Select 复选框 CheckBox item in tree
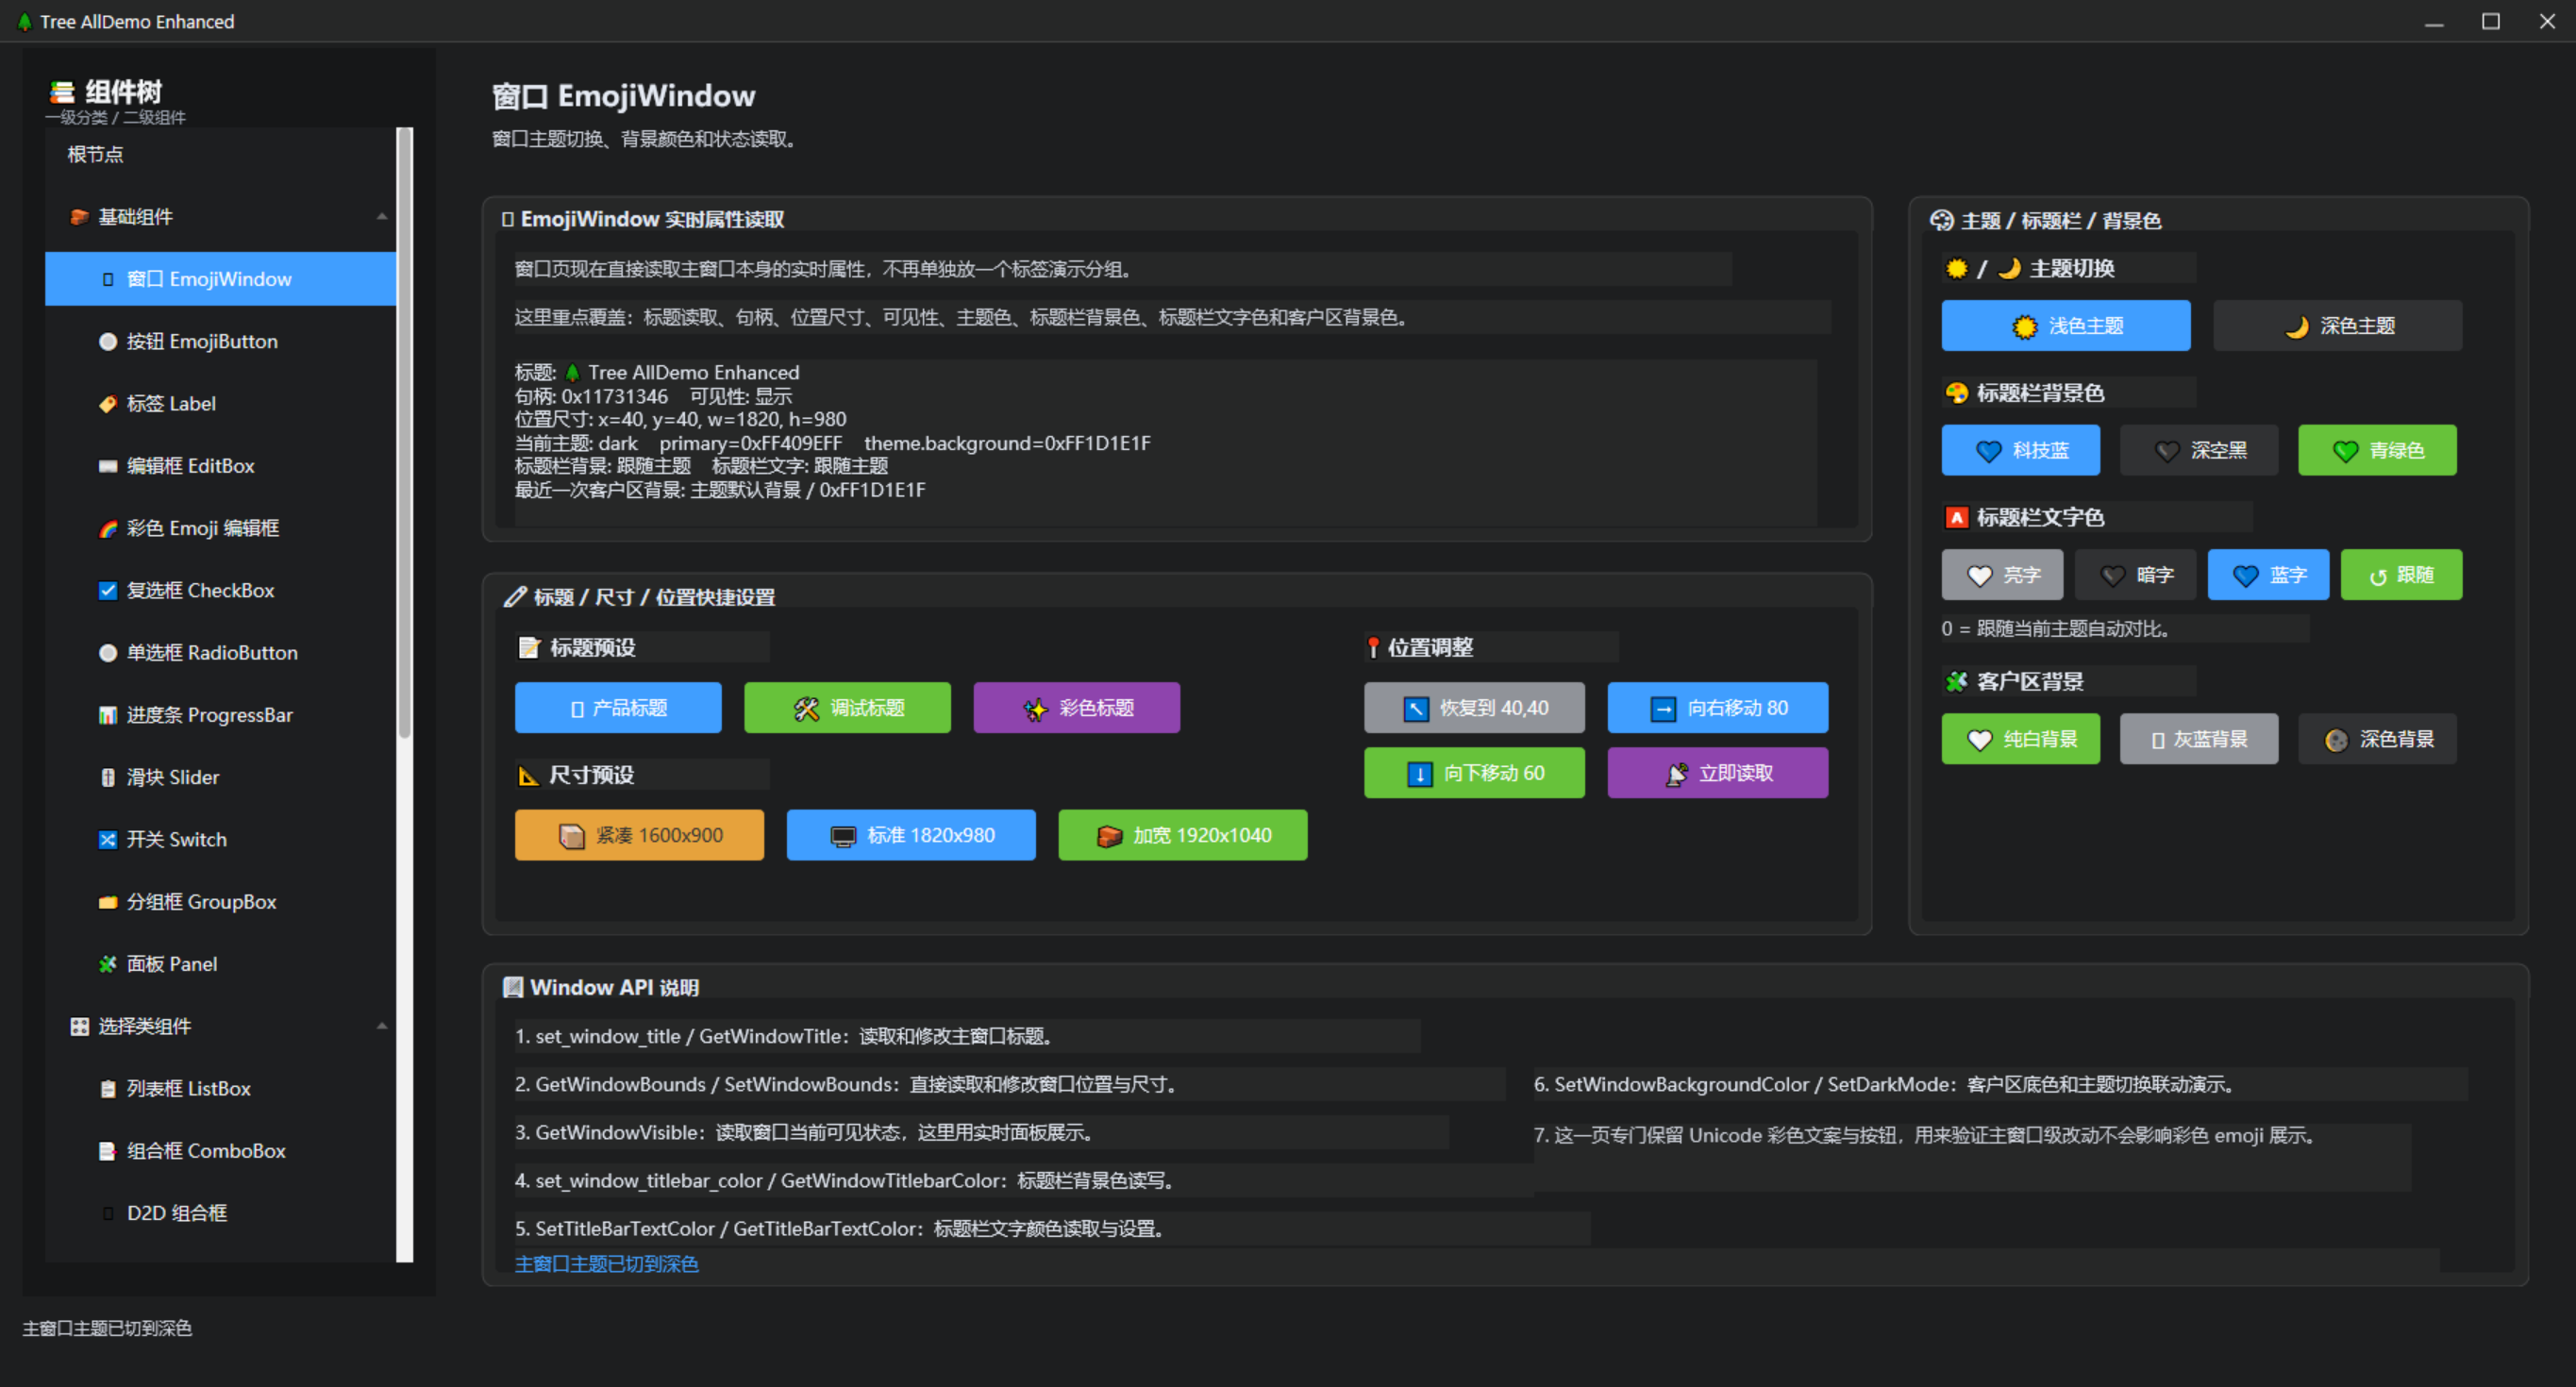The height and width of the screenshot is (1387, 2576). click(200, 591)
